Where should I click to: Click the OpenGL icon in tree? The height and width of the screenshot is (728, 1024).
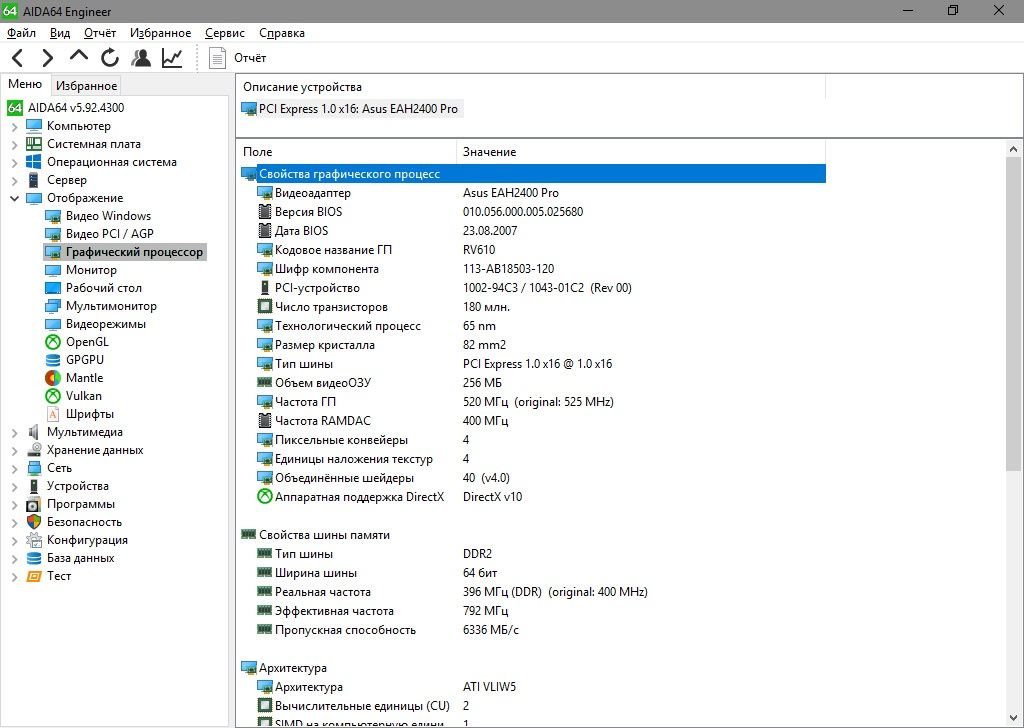[53, 342]
